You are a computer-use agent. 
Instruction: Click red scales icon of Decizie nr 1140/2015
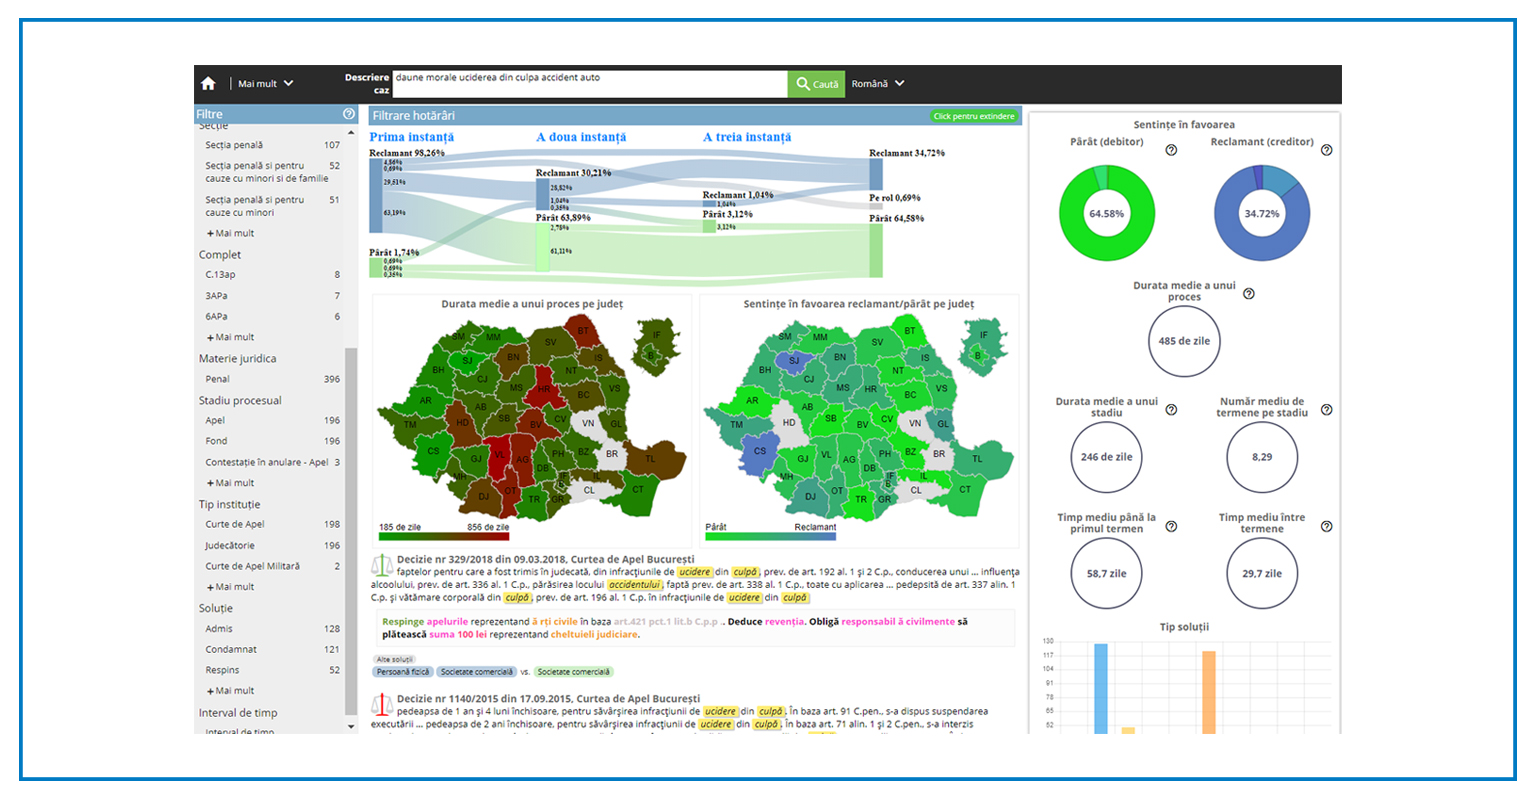pos(382,705)
